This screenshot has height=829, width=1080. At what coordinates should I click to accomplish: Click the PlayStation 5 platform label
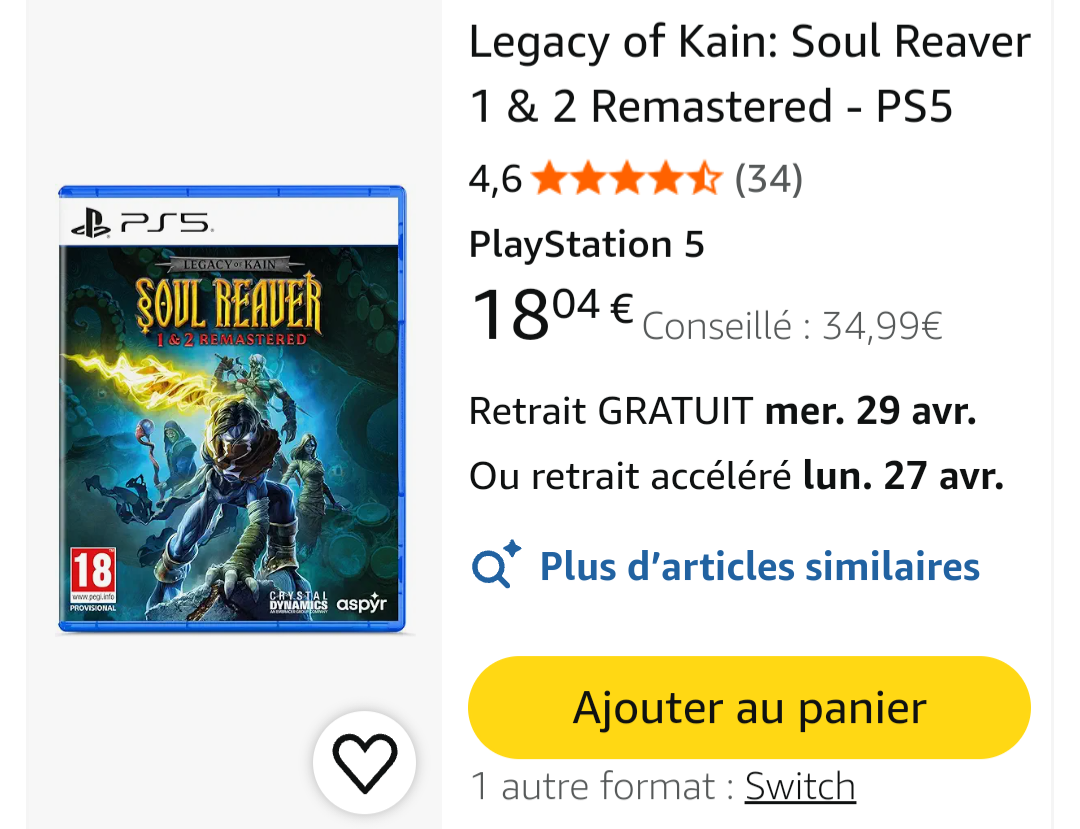pyautogui.click(x=586, y=244)
